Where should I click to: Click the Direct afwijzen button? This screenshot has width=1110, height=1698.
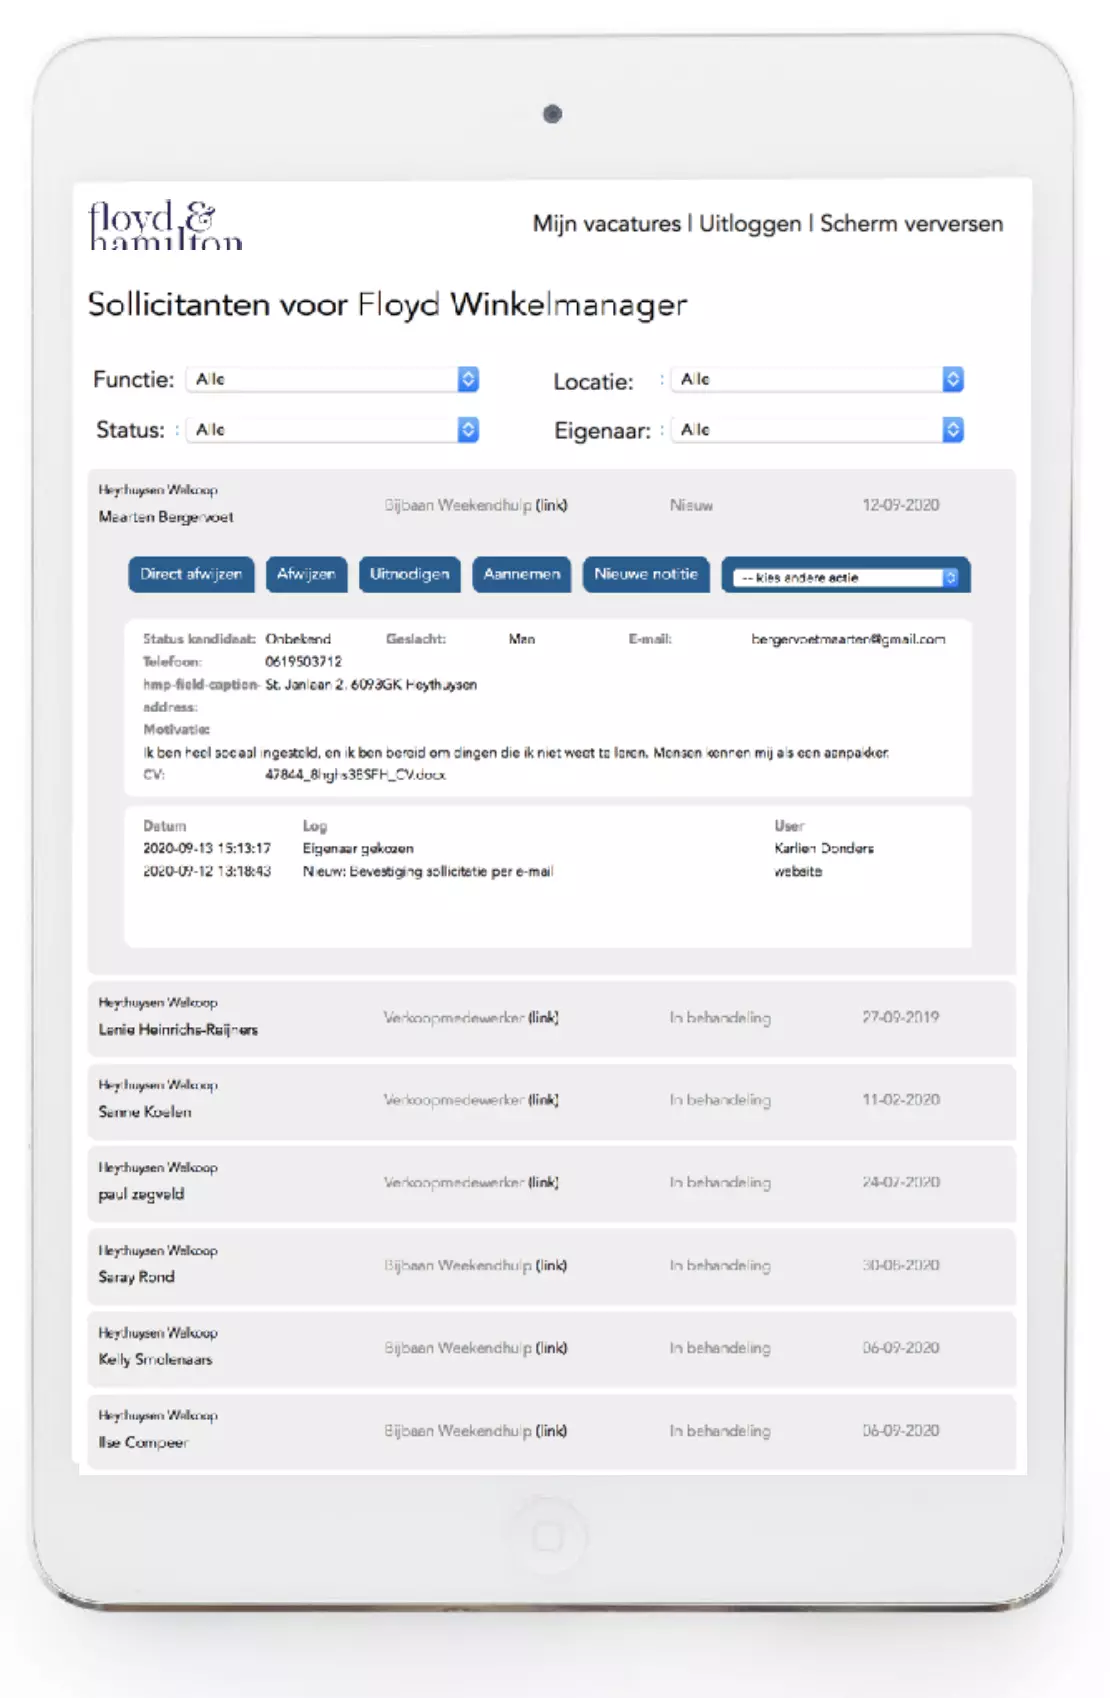[x=191, y=574]
